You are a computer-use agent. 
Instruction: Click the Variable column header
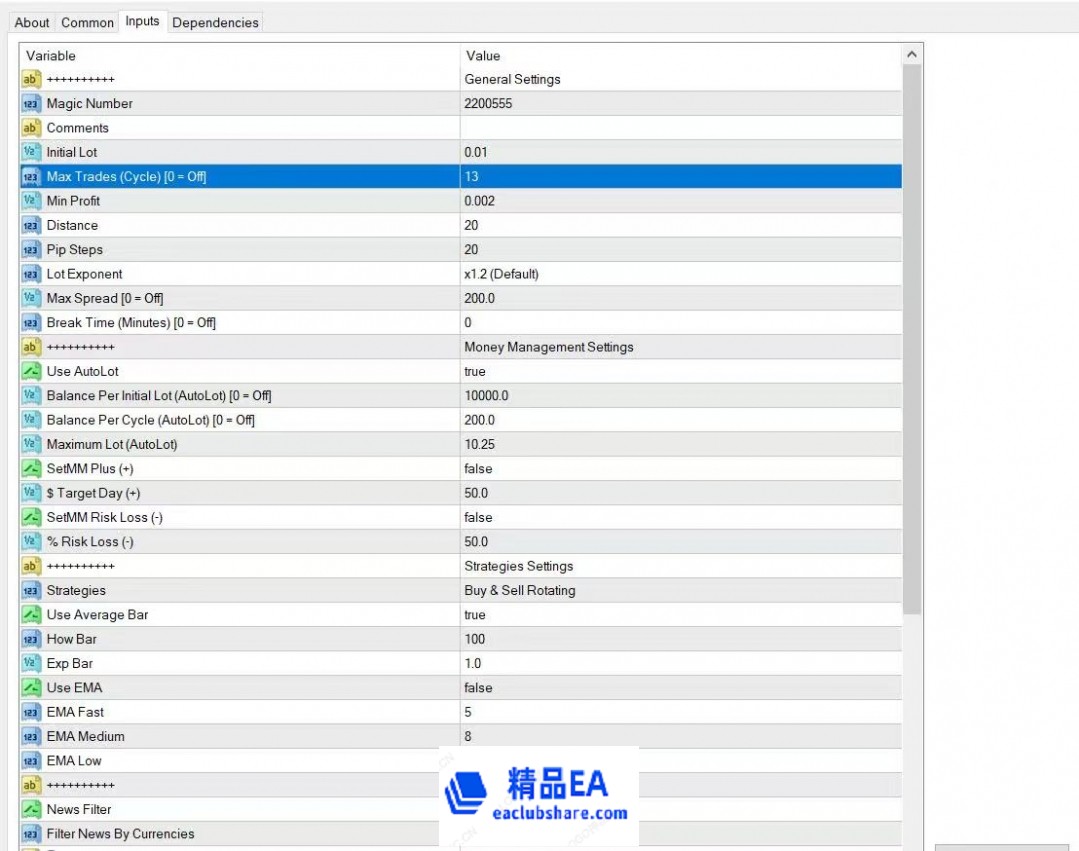point(240,56)
